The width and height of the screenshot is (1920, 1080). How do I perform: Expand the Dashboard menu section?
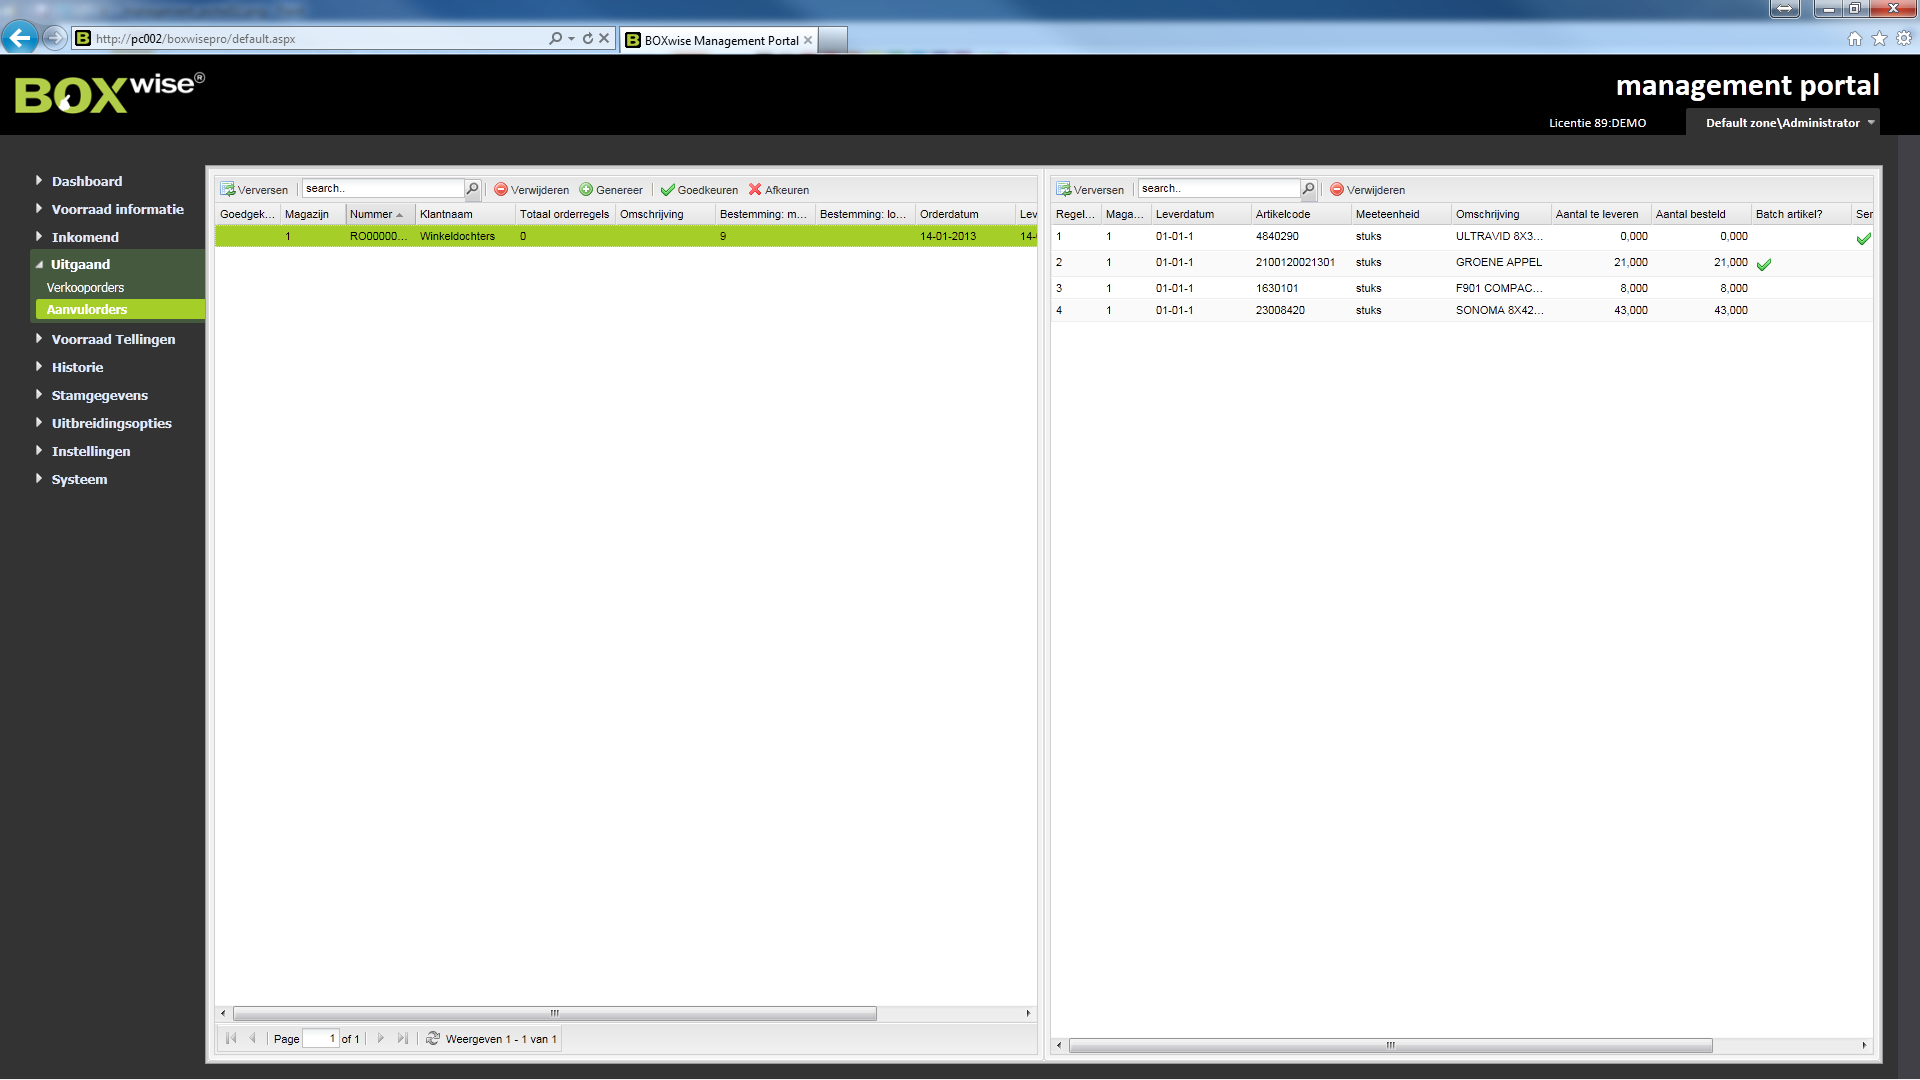pos(86,181)
